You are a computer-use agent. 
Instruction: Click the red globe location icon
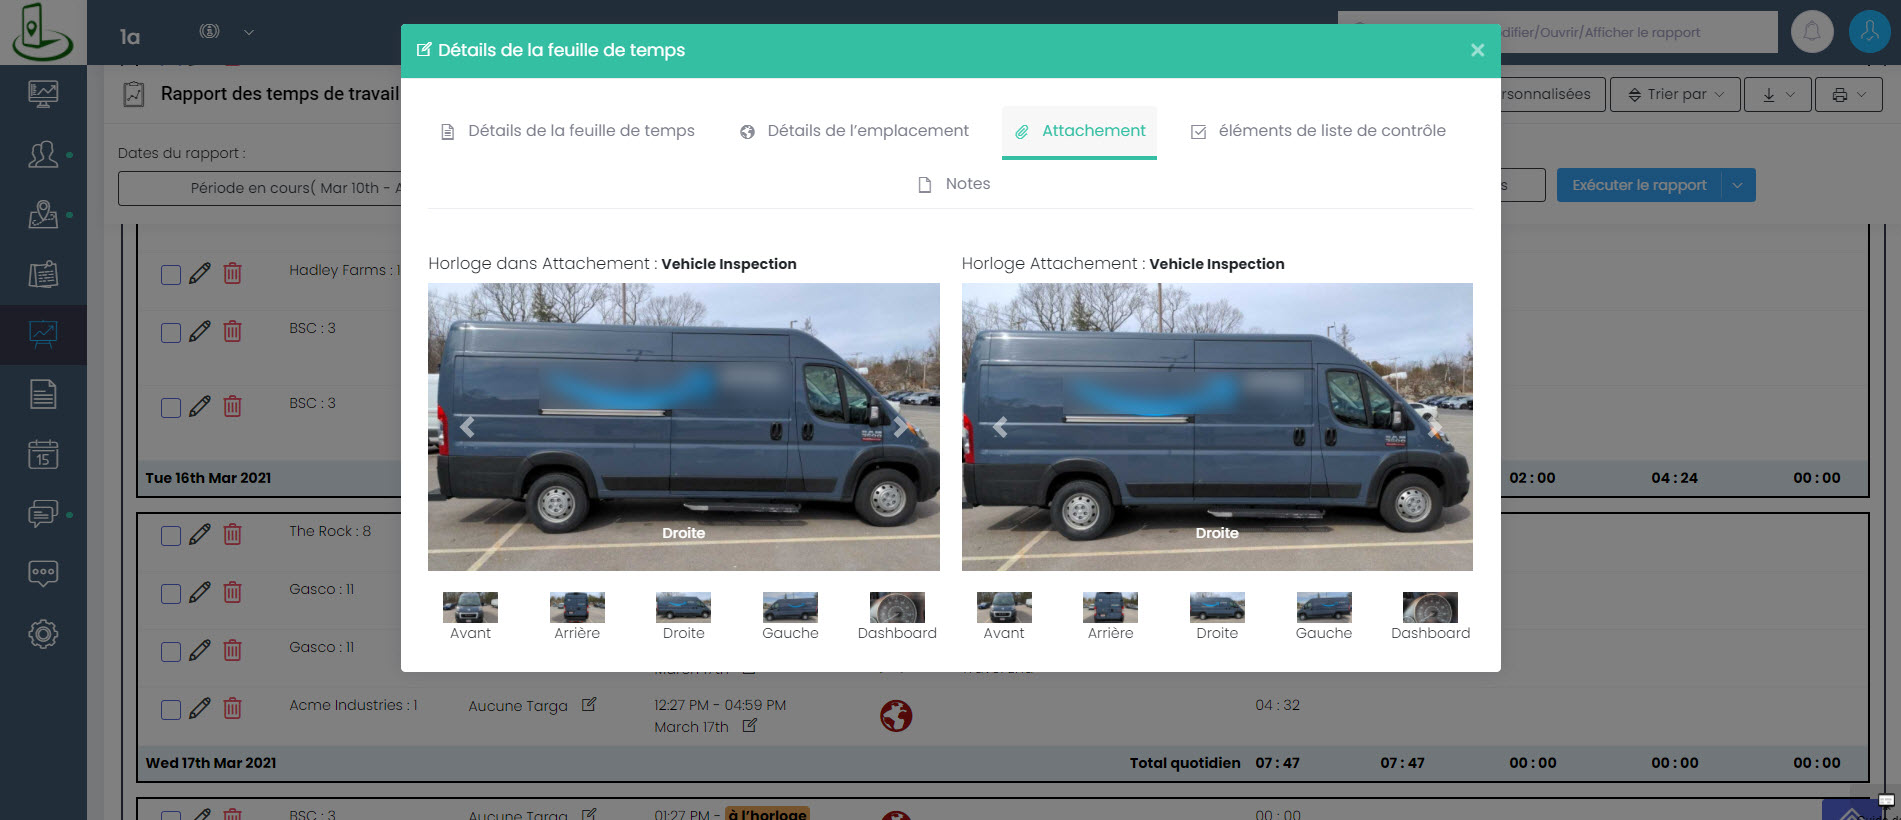[x=895, y=715]
